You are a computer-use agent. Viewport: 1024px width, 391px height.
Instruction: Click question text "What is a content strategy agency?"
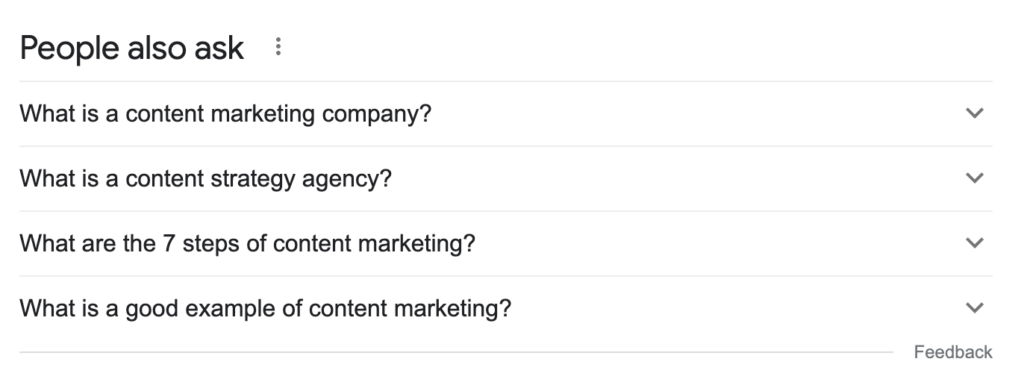coord(205,178)
